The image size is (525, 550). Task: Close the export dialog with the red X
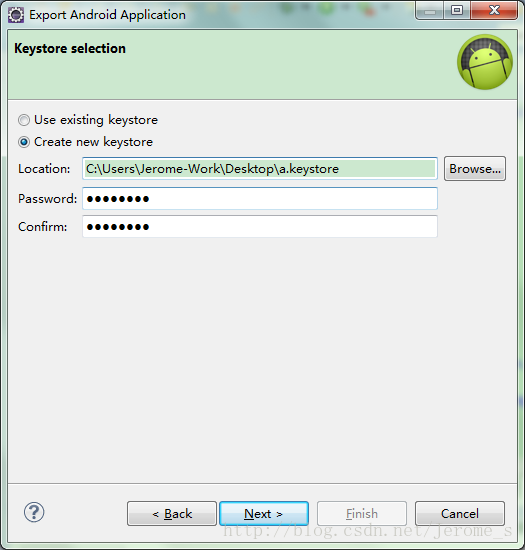(494, 11)
